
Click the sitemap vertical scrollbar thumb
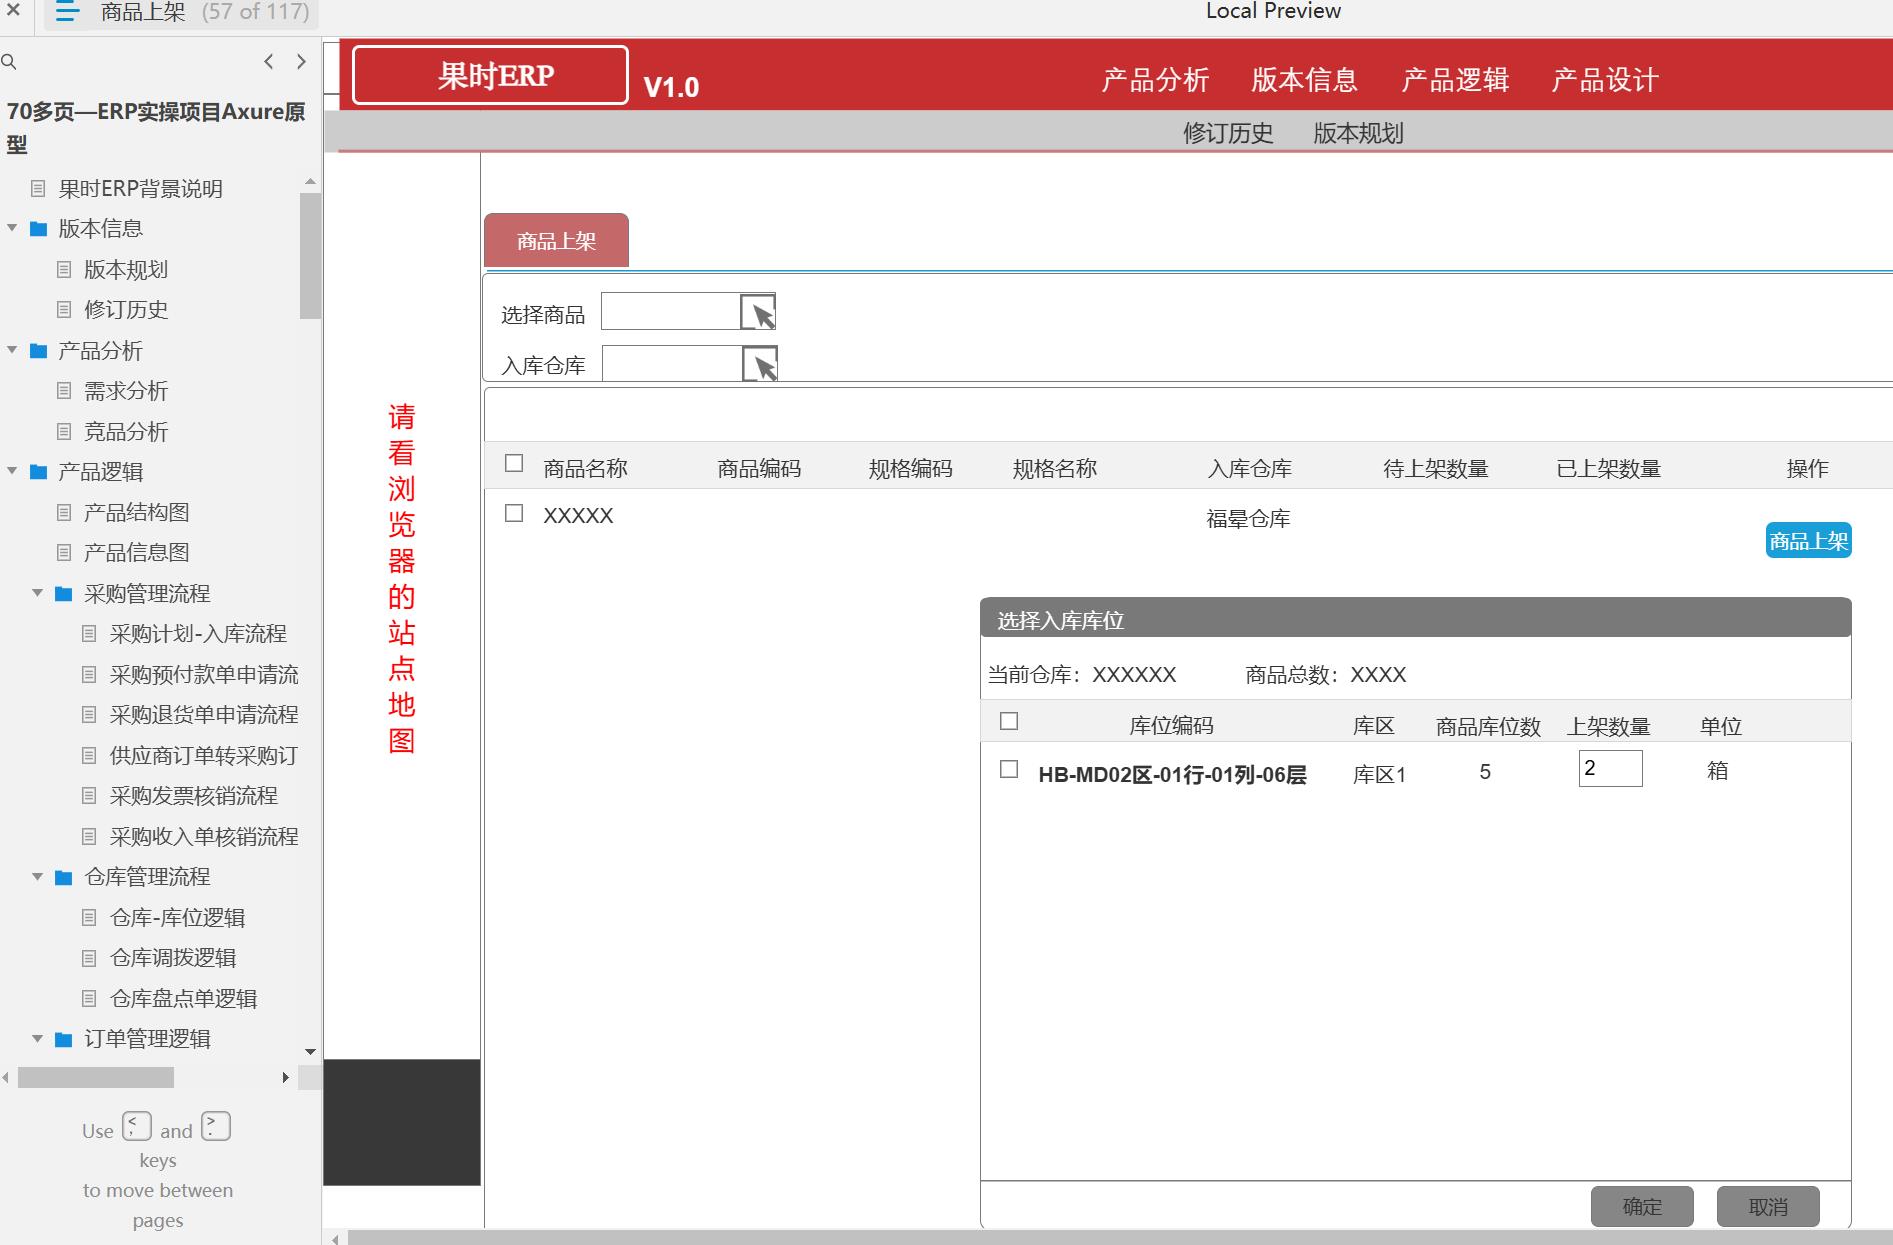pos(310,256)
